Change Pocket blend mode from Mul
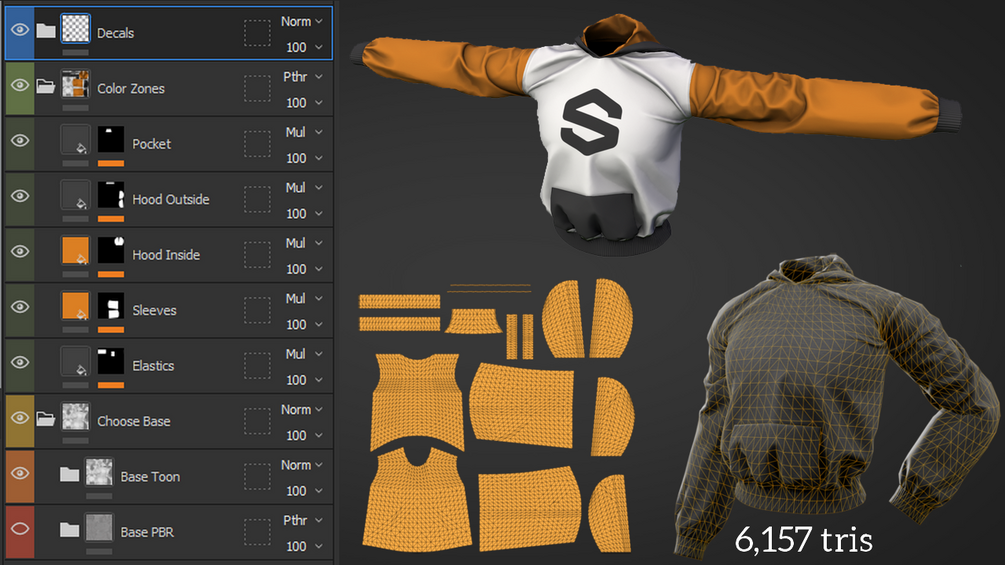 tap(302, 132)
